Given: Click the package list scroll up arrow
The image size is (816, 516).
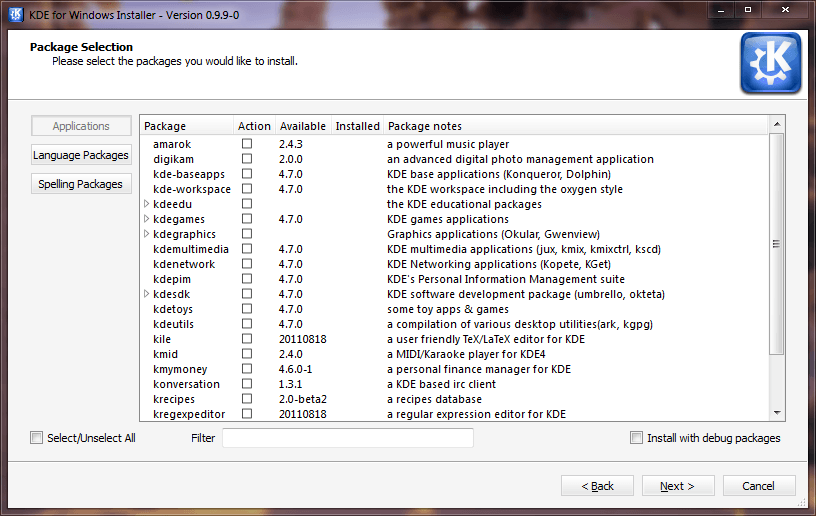Looking at the screenshot, I should point(776,124).
